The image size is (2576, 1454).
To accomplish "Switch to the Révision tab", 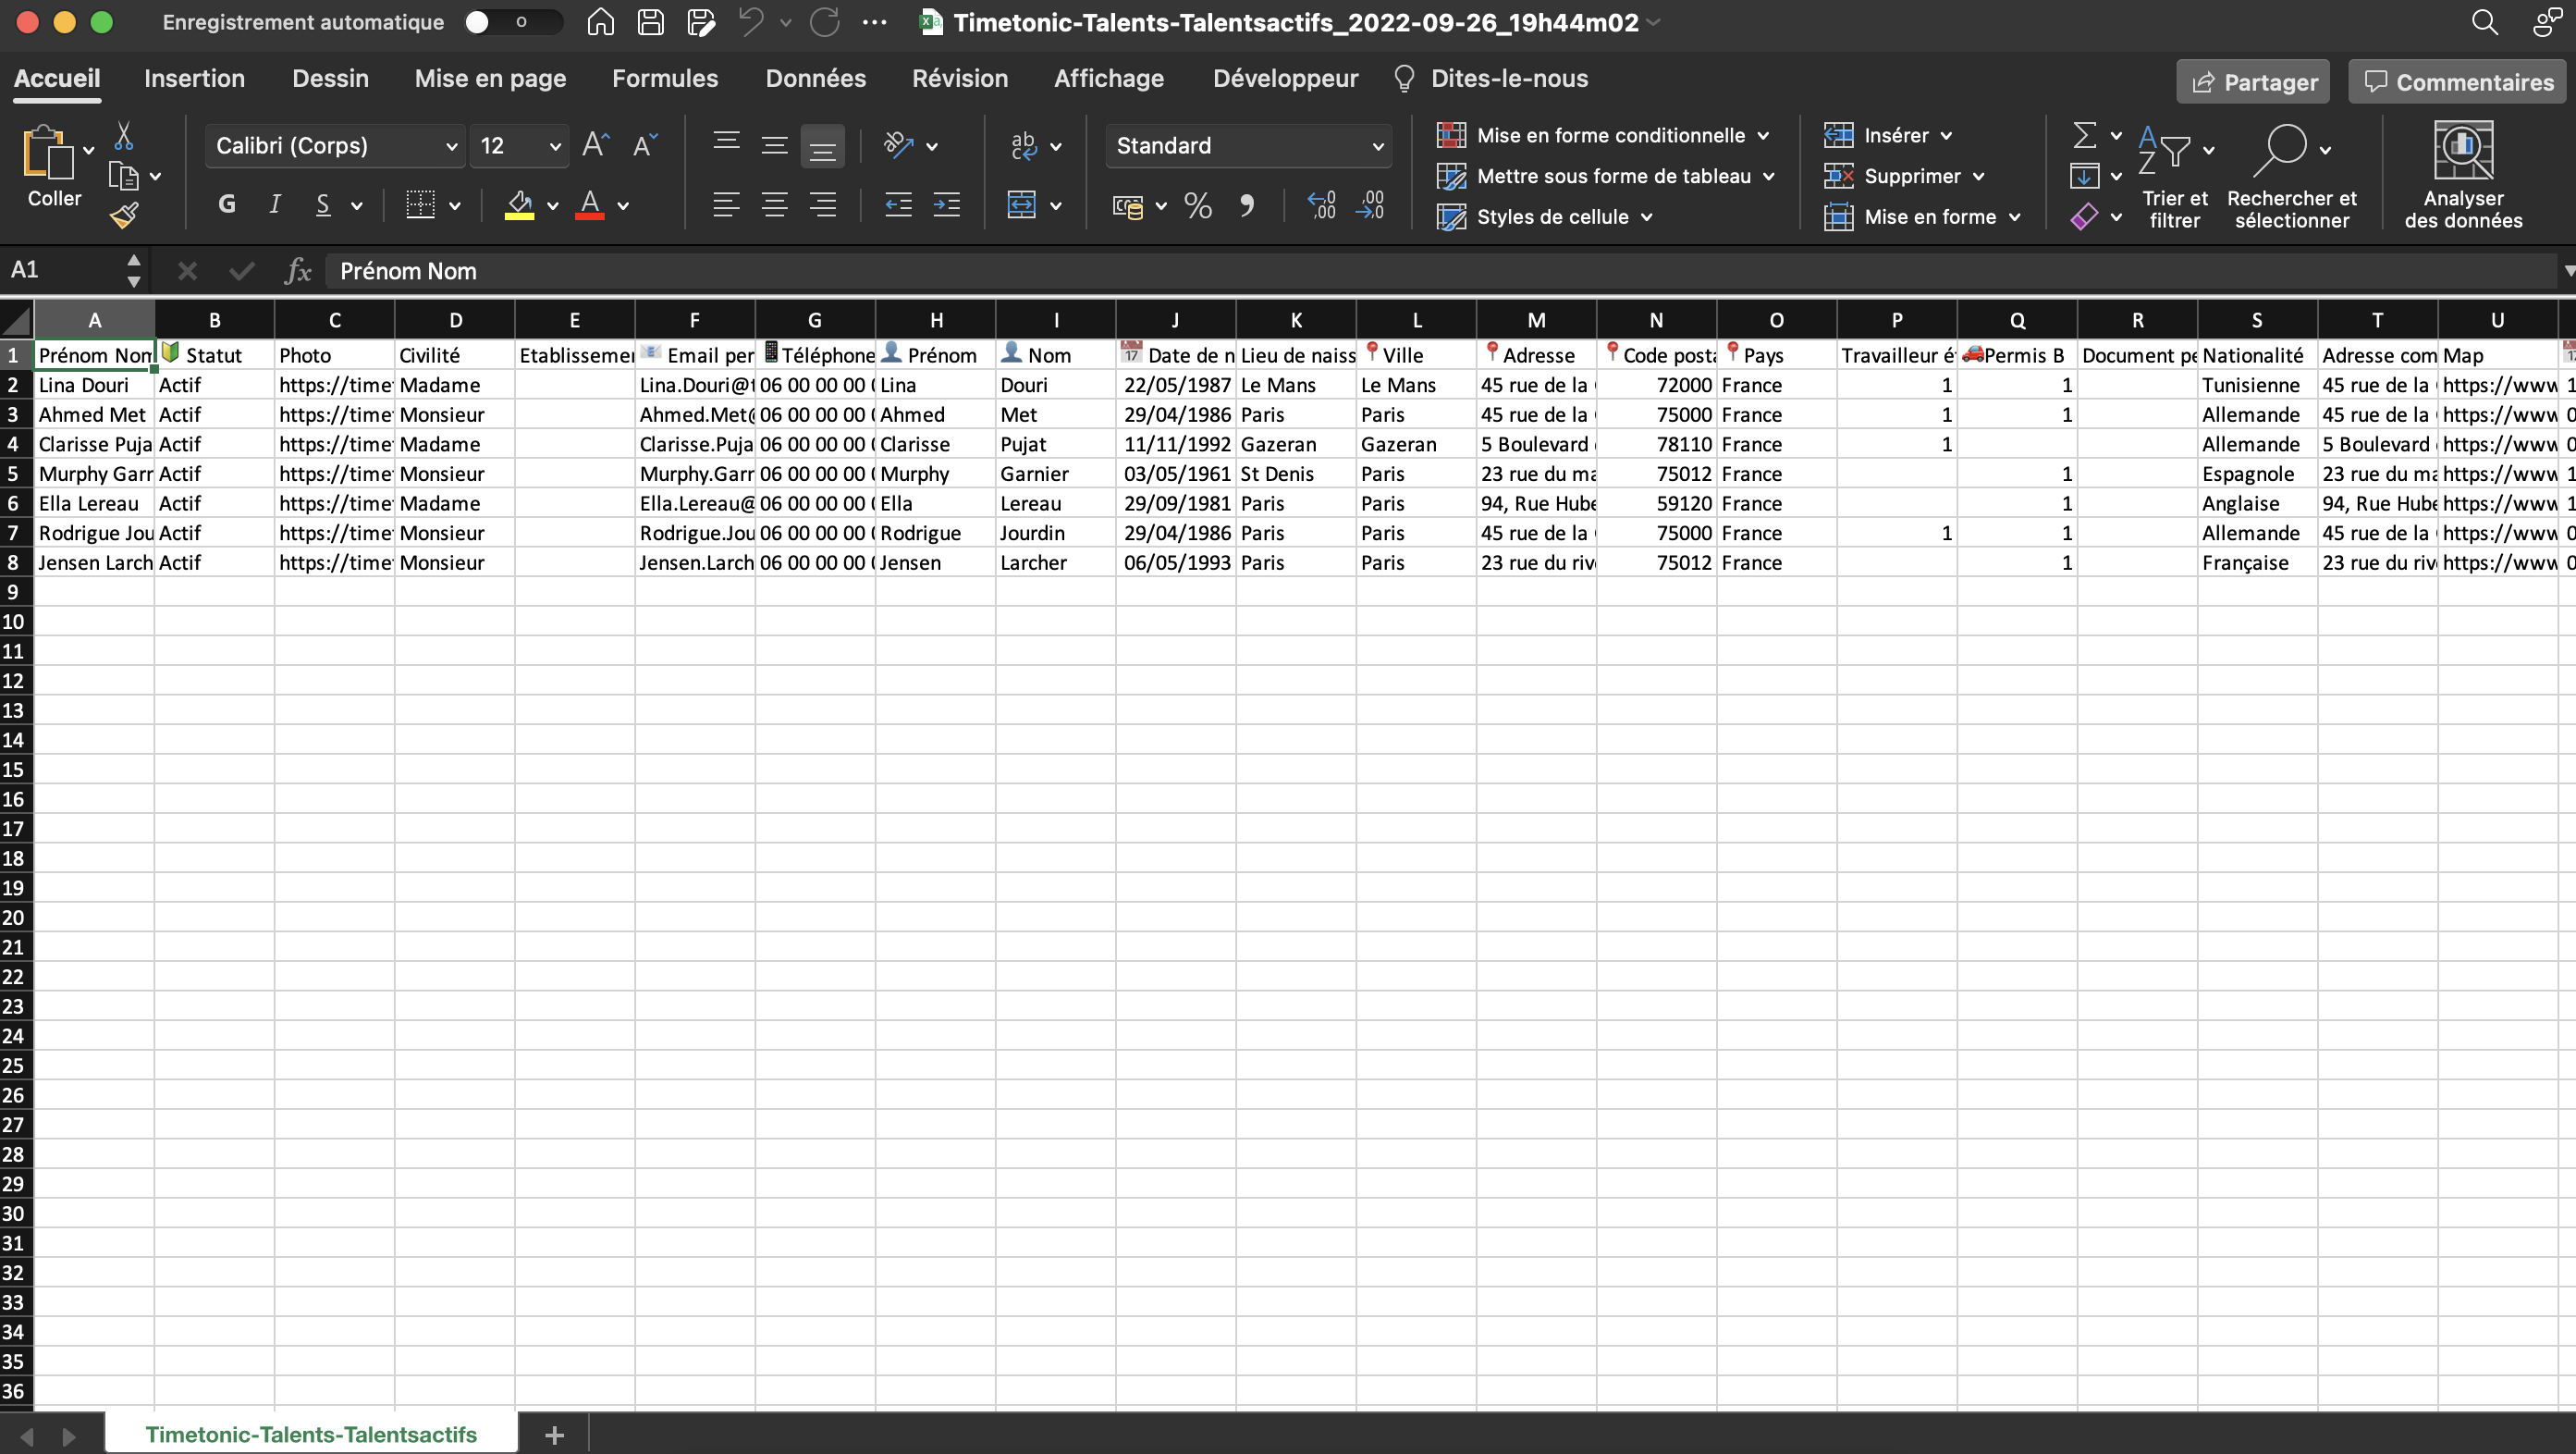I will tap(960, 78).
